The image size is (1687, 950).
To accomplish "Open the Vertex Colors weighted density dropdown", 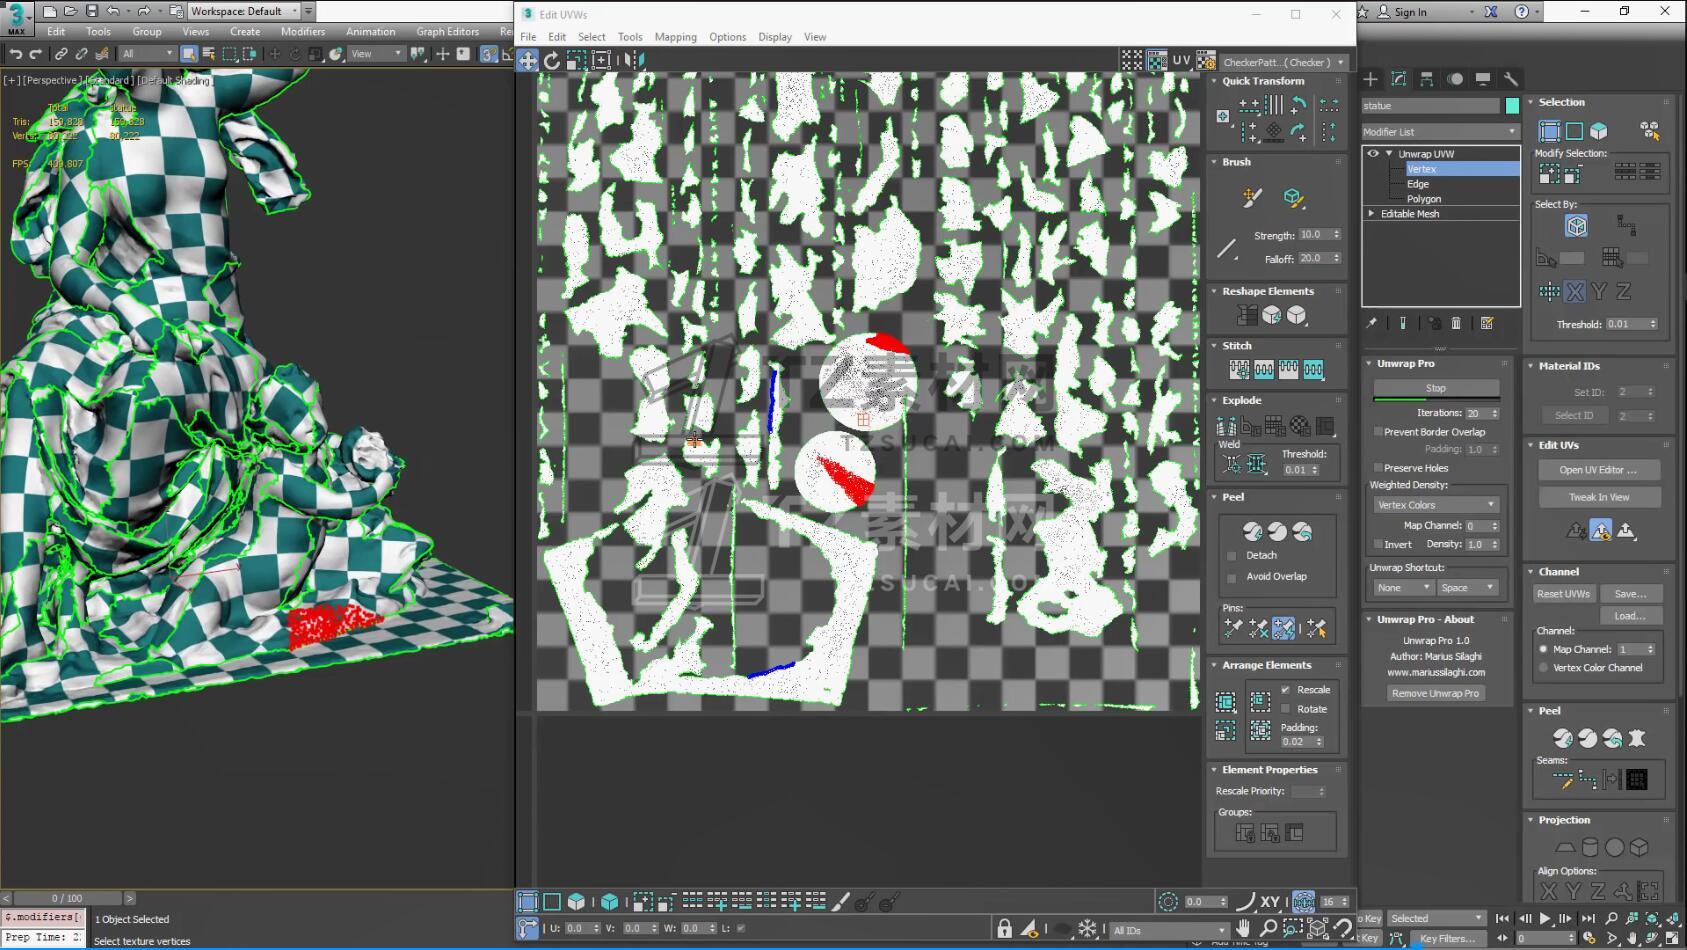I will (x=1435, y=505).
